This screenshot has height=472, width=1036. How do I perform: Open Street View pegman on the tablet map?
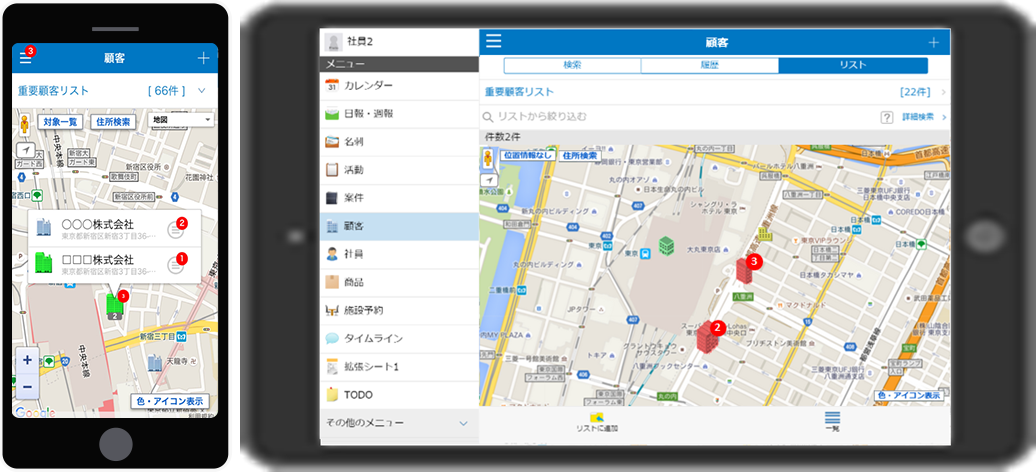[490, 158]
